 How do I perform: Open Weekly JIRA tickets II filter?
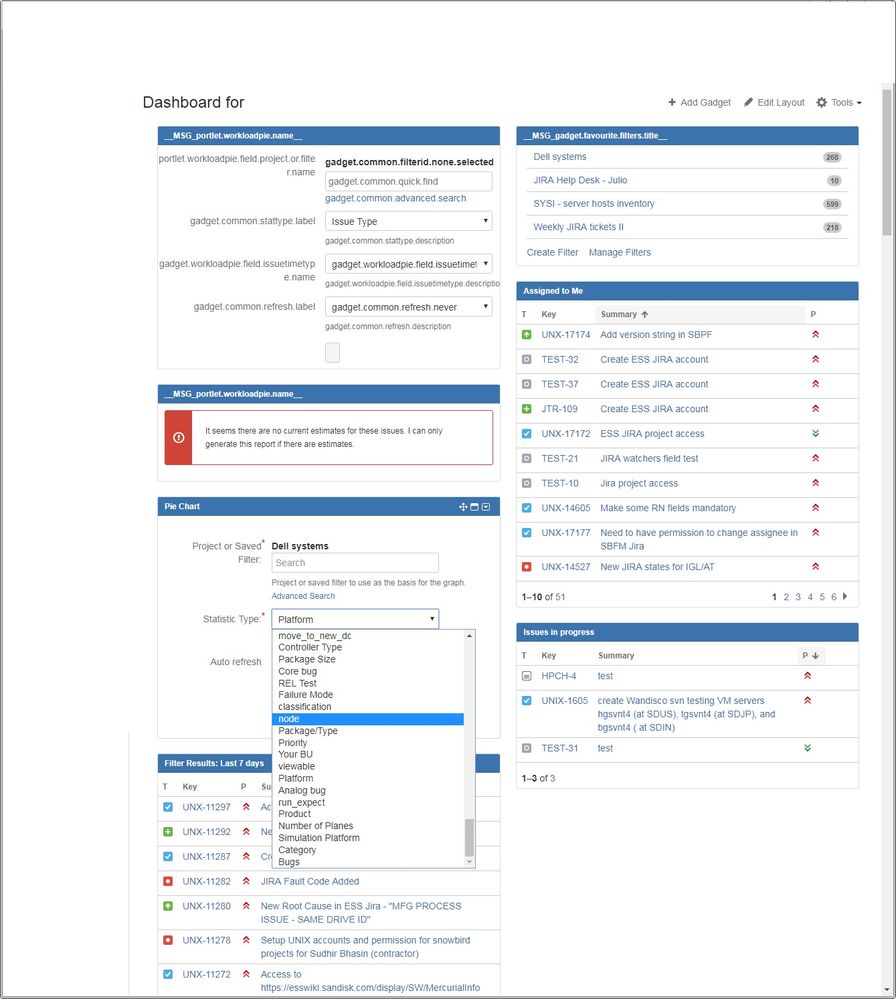(x=578, y=227)
